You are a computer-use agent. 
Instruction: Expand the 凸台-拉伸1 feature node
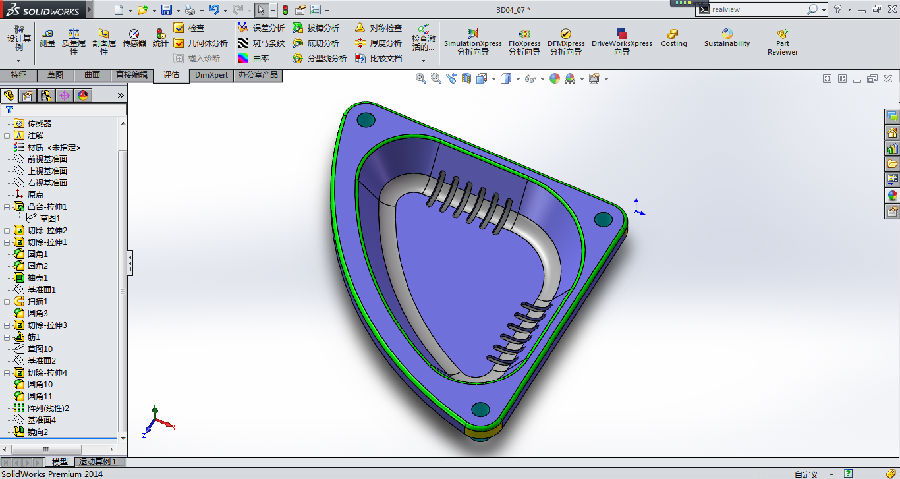(x=7, y=206)
